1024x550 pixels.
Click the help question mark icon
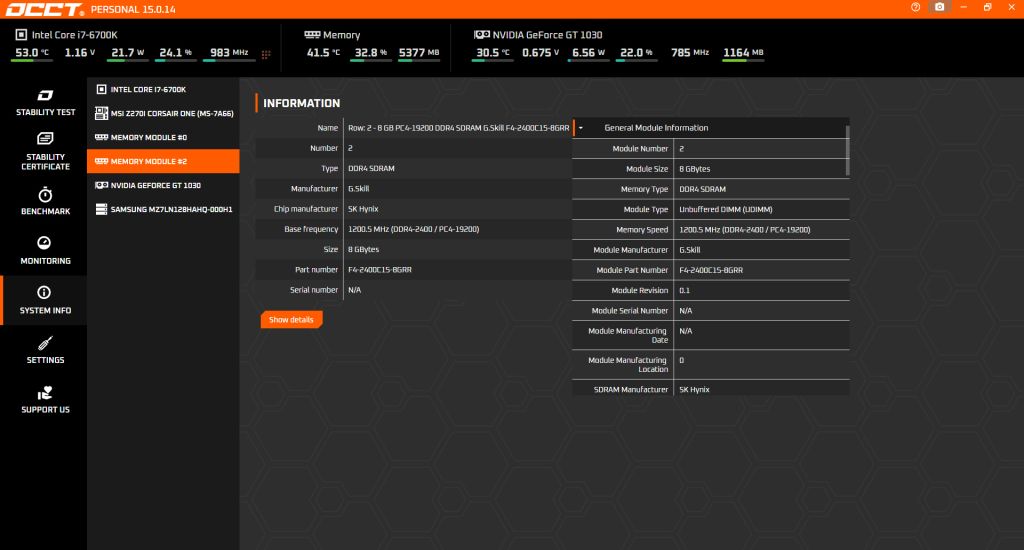click(916, 7)
